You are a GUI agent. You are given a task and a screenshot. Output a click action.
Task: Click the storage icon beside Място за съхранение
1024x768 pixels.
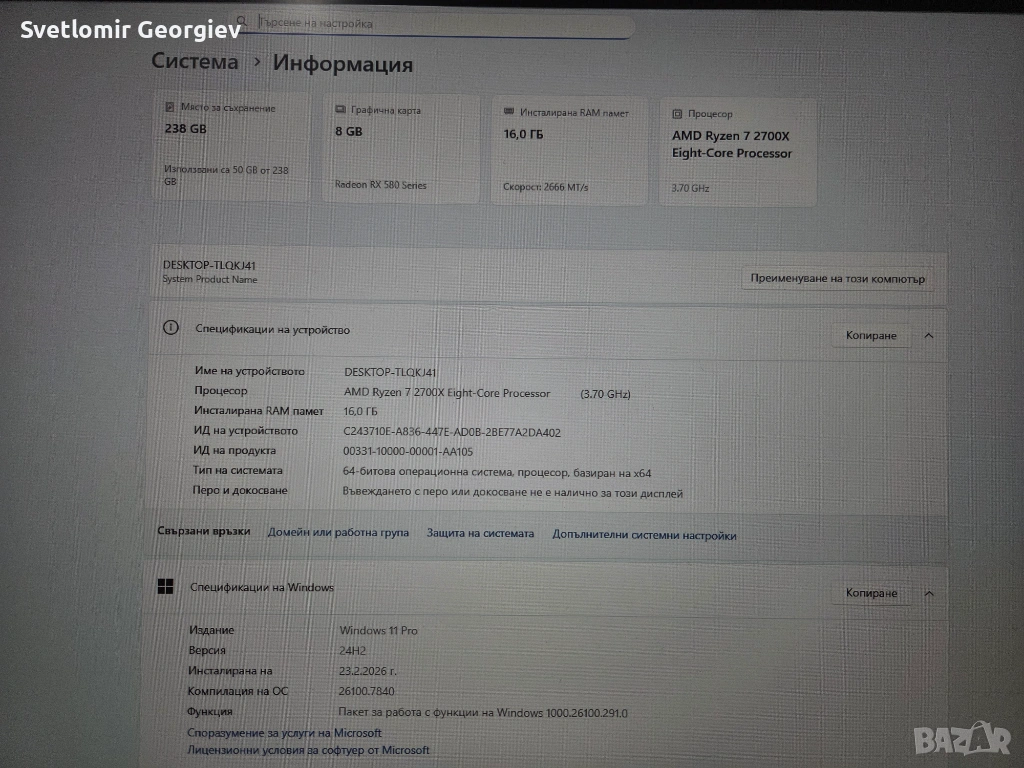(x=171, y=107)
